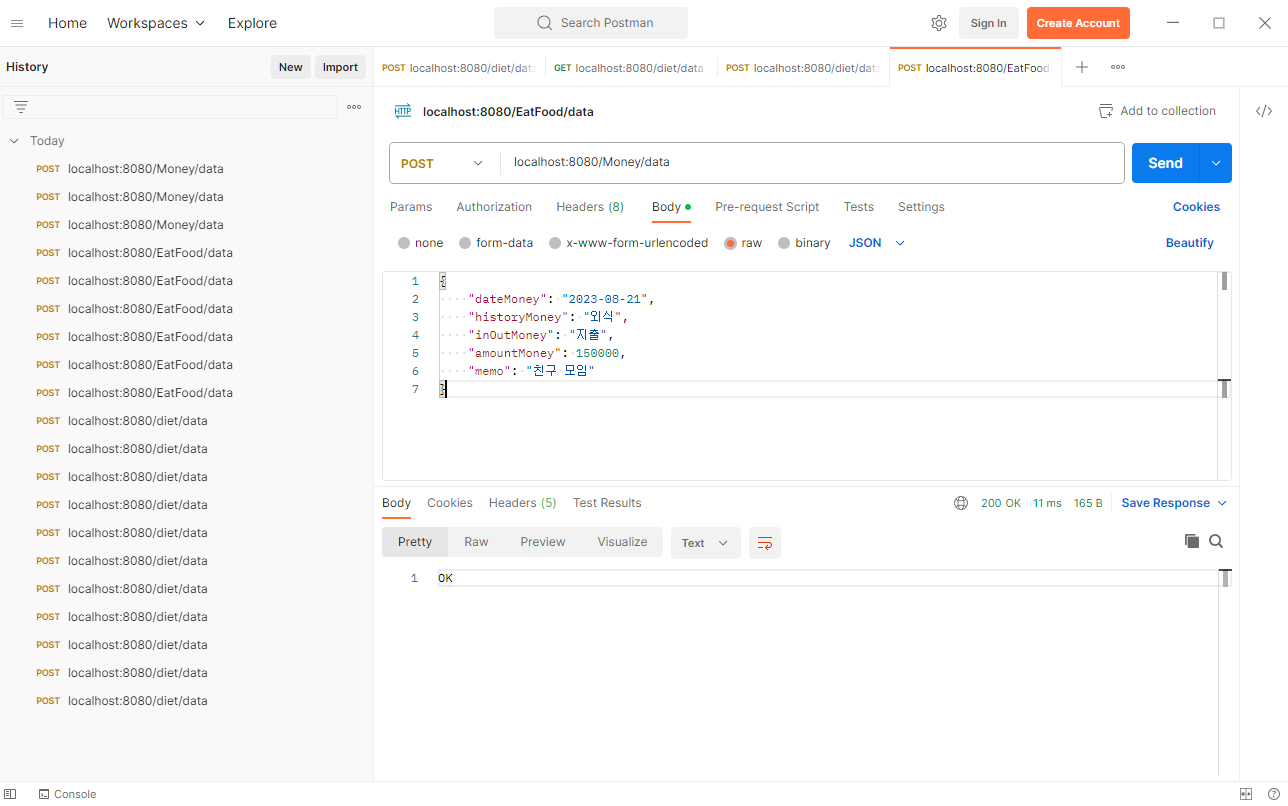Click the Import button

pos(340,67)
